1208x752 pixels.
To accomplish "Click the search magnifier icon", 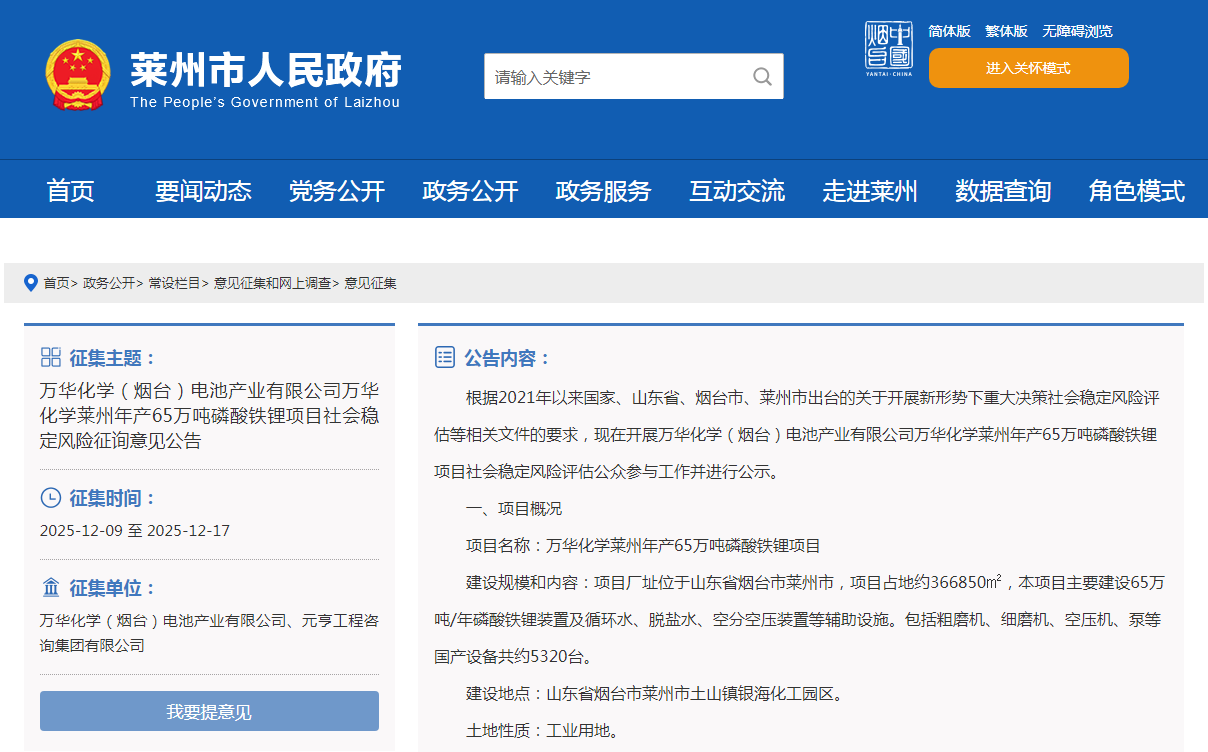I will click(762, 77).
